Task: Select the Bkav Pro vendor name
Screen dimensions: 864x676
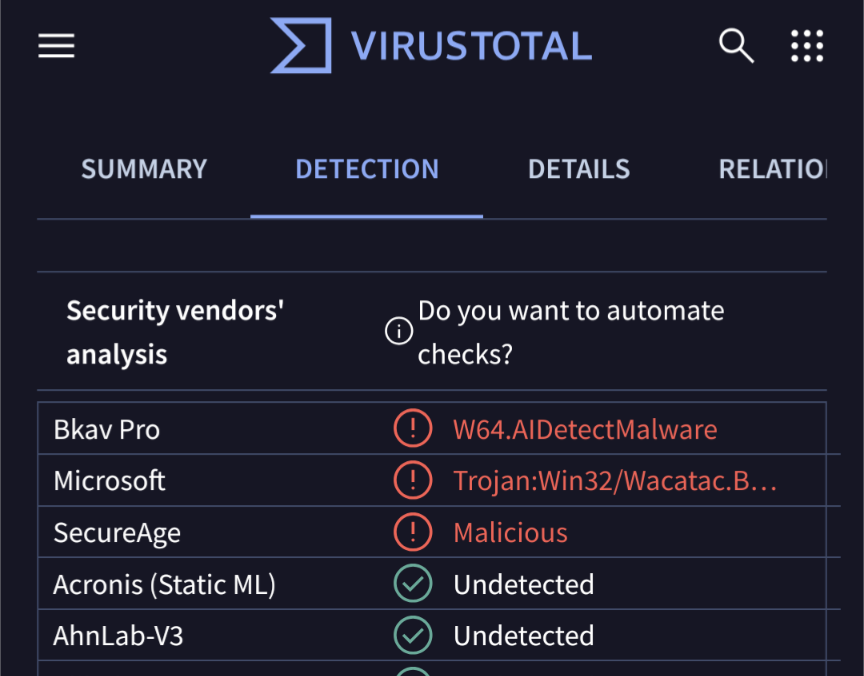Action: [x=106, y=429]
